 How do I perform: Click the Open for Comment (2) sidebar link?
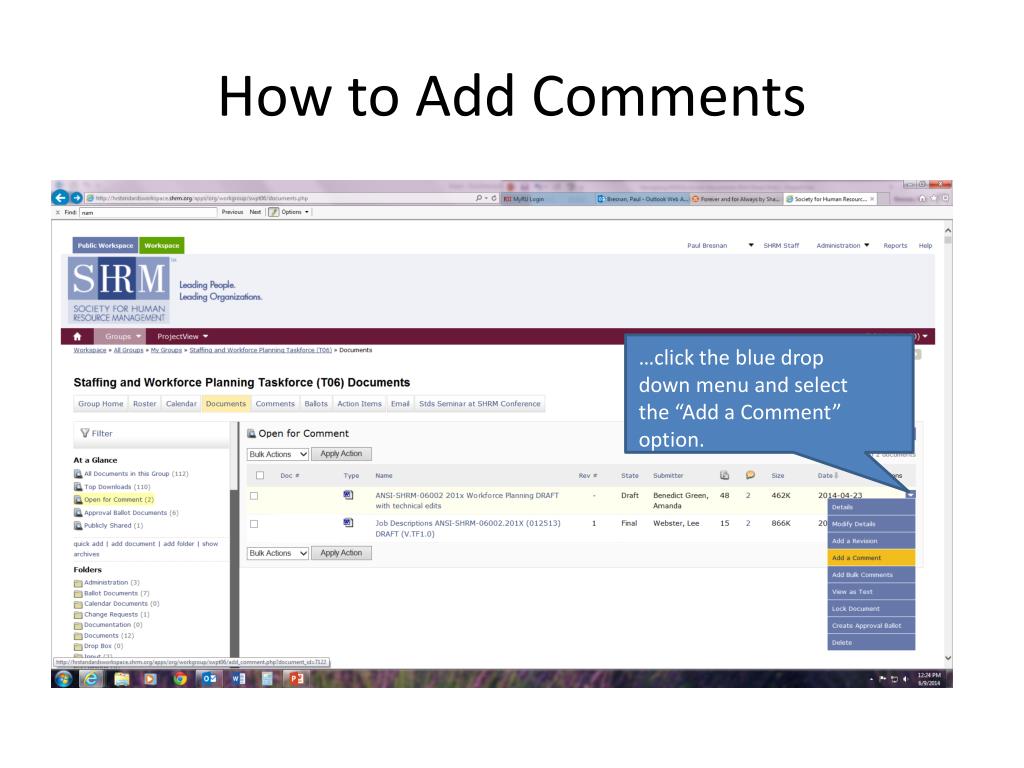pos(119,500)
